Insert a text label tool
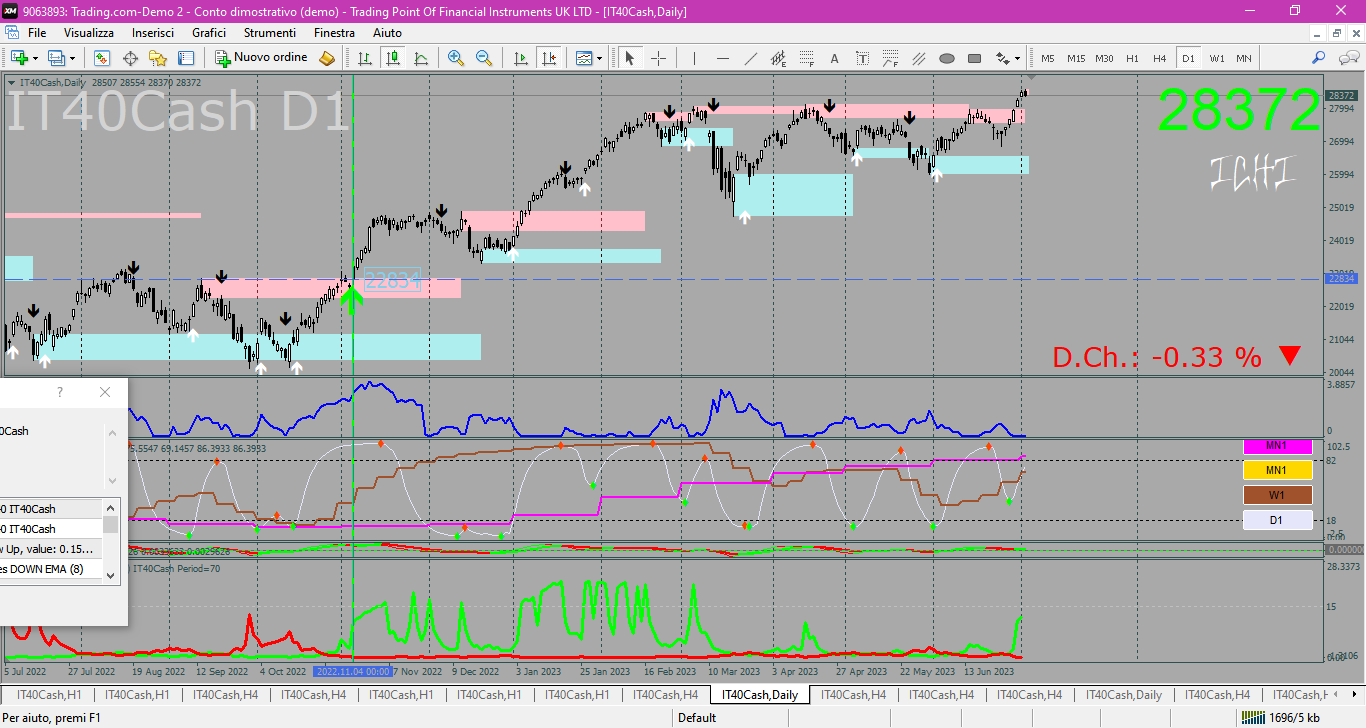The height and width of the screenshot is (728, 1366). coord(862,58)
